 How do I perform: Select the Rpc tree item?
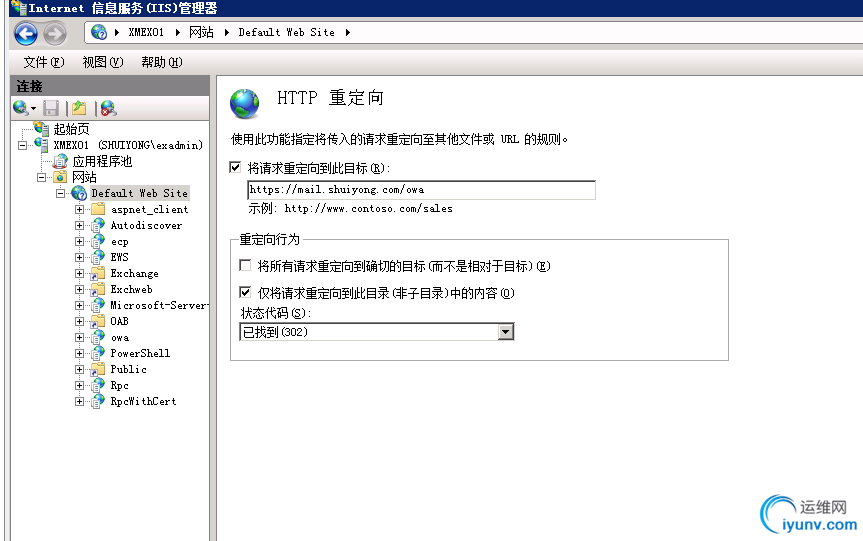(119, 385)
